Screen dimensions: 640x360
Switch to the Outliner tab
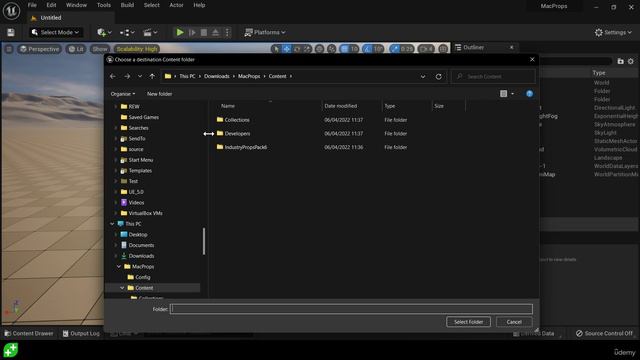click(x=473, y=47)
